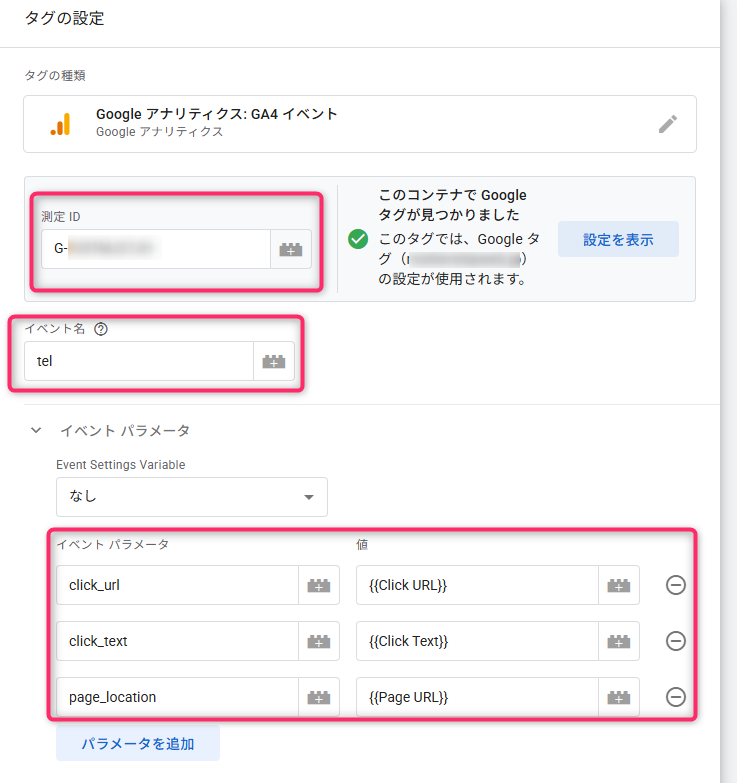Remove the click_text parameter row
The image size is (737, 783).
click(676, 642)
